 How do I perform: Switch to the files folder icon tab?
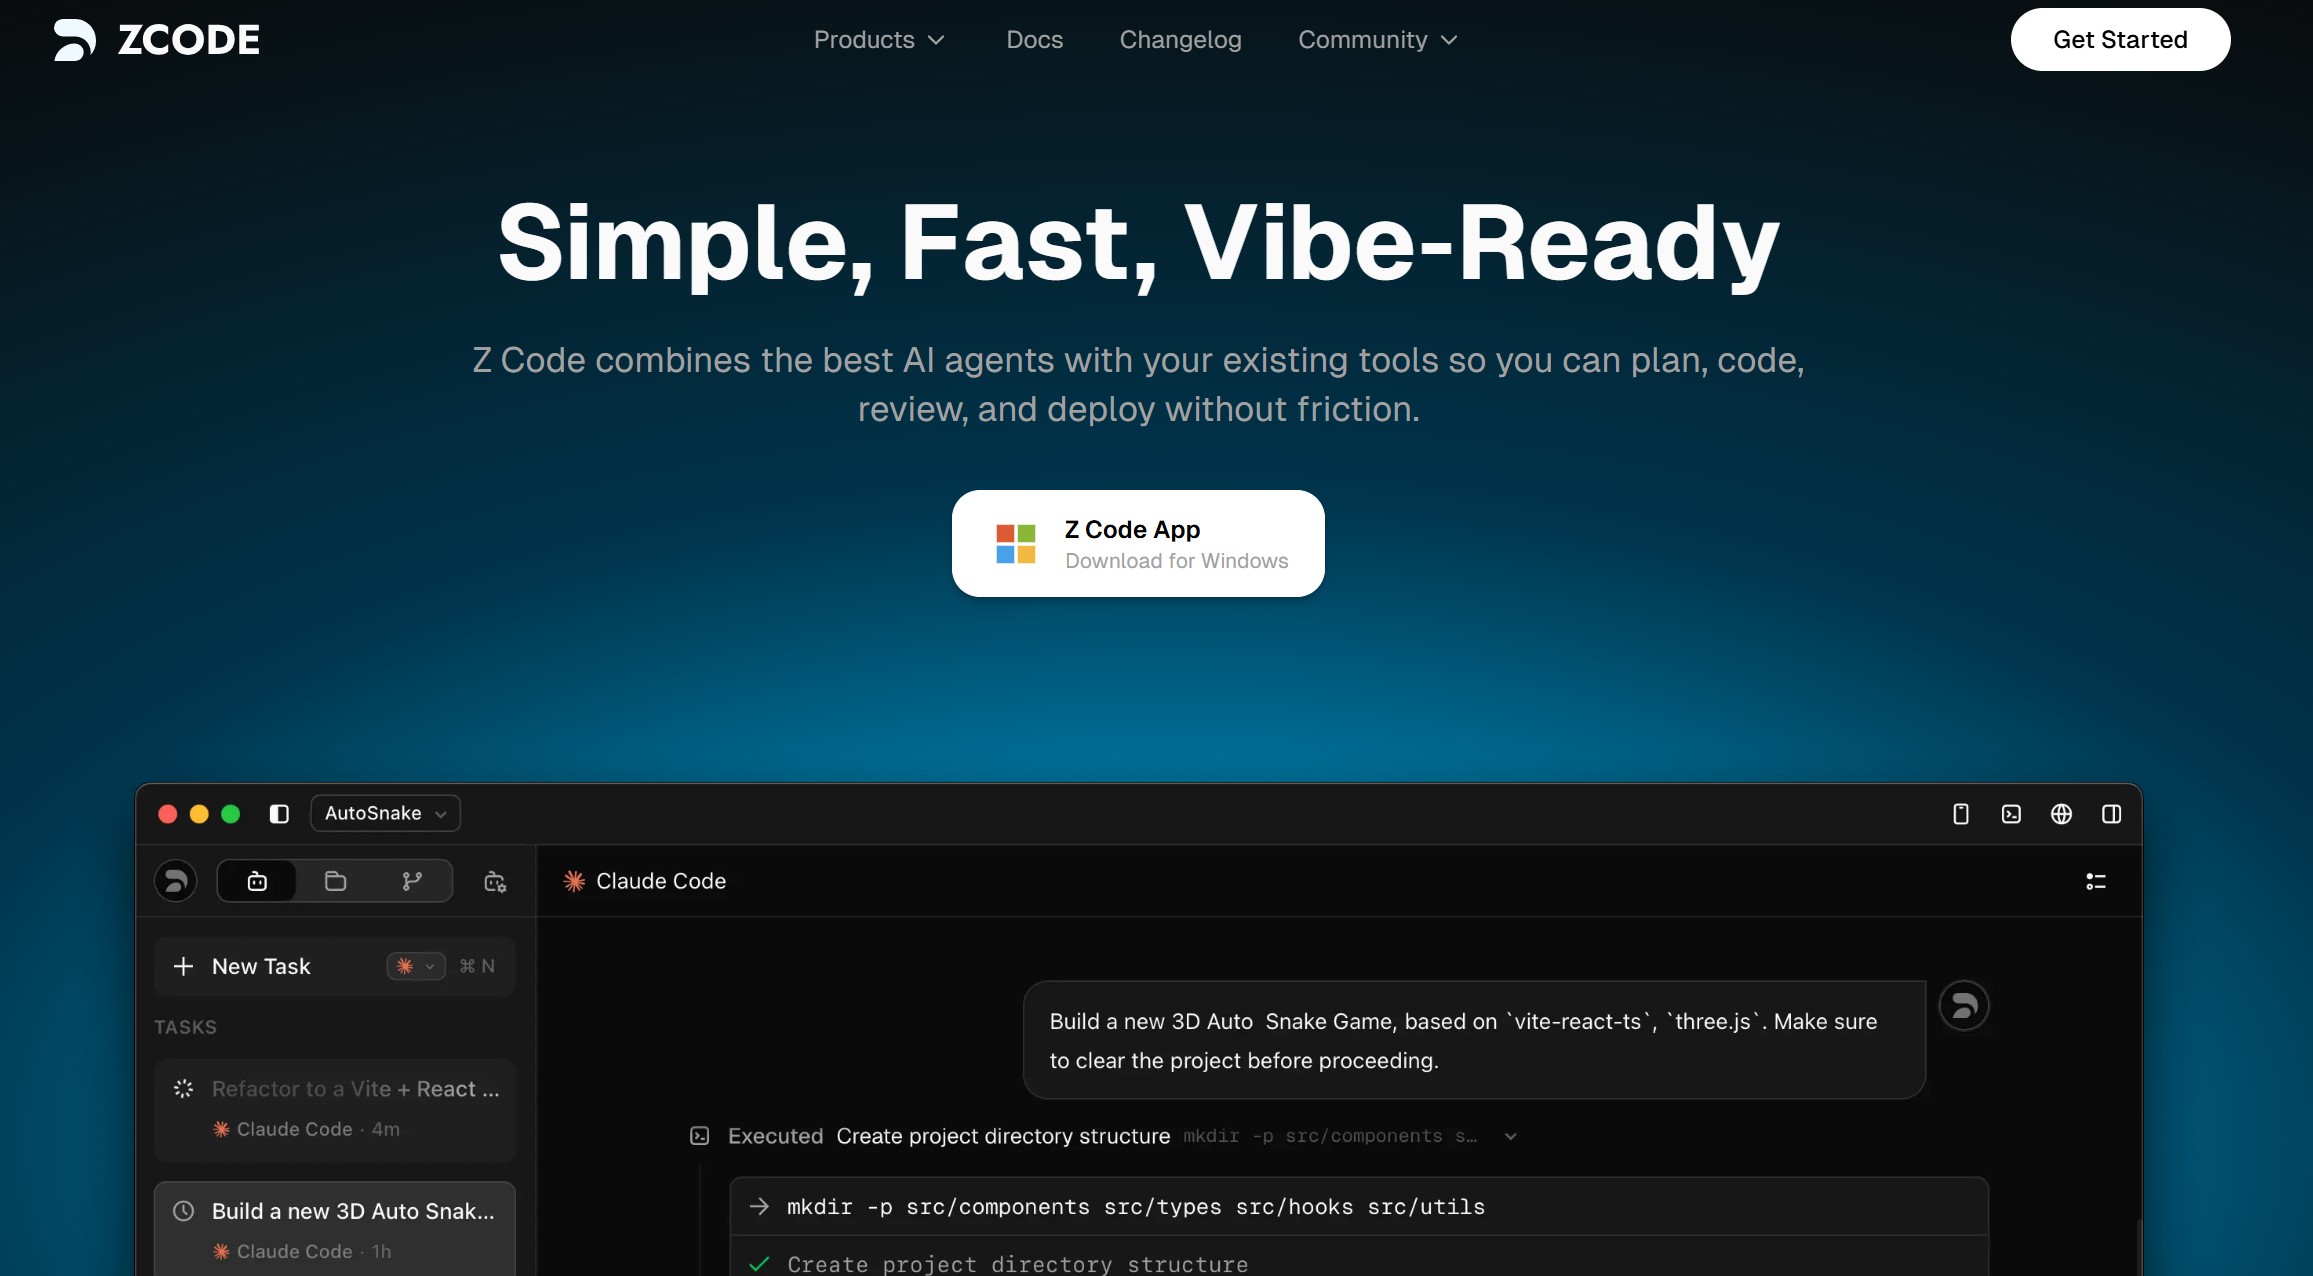pos(335,881)
